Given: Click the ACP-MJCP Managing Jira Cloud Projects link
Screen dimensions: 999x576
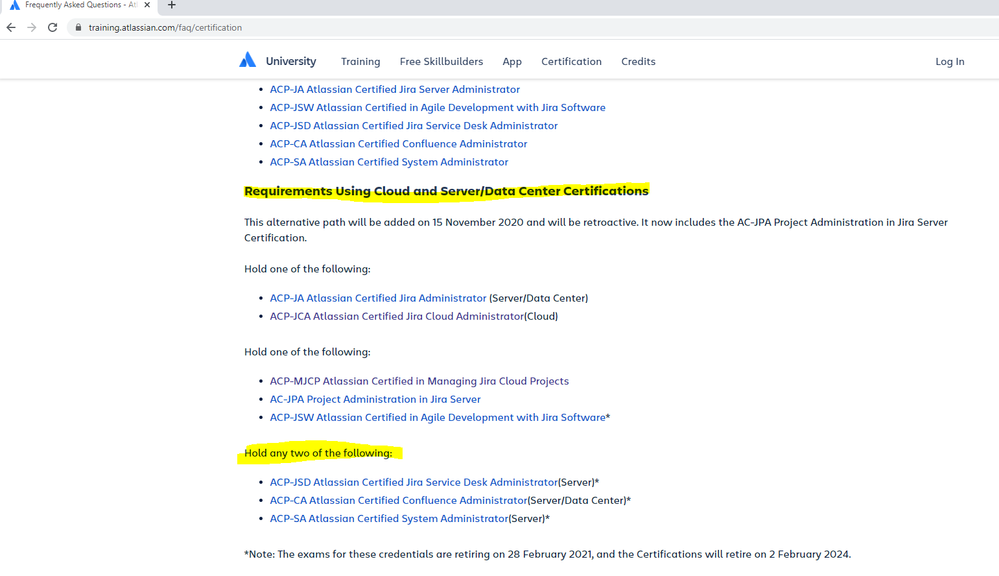Looking at the screenshot, I should (419, 381).
